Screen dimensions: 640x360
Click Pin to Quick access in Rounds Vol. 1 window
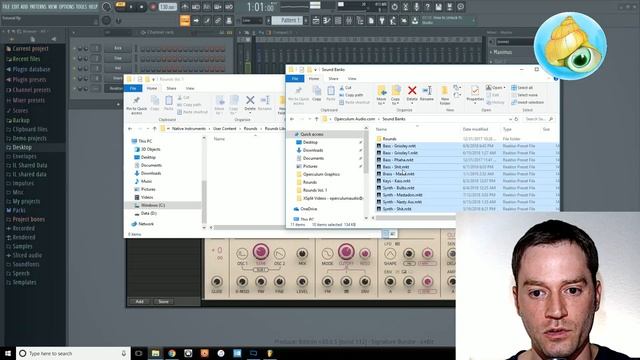click(136, 105)
